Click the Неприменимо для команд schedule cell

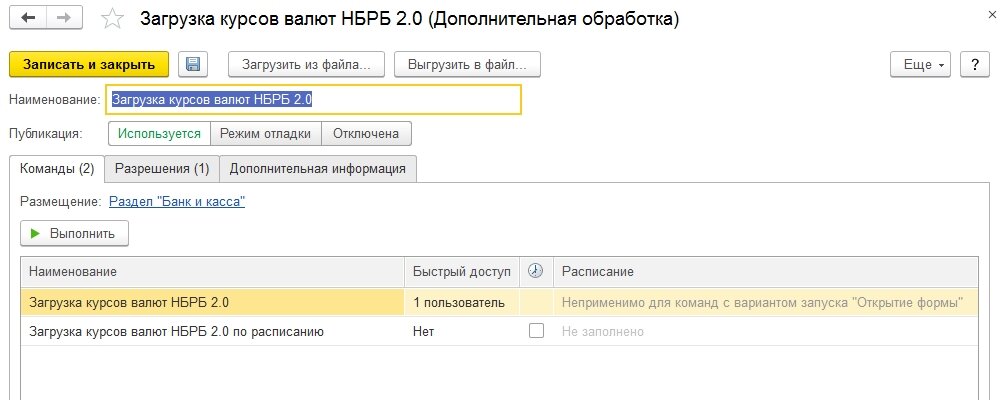765,302
